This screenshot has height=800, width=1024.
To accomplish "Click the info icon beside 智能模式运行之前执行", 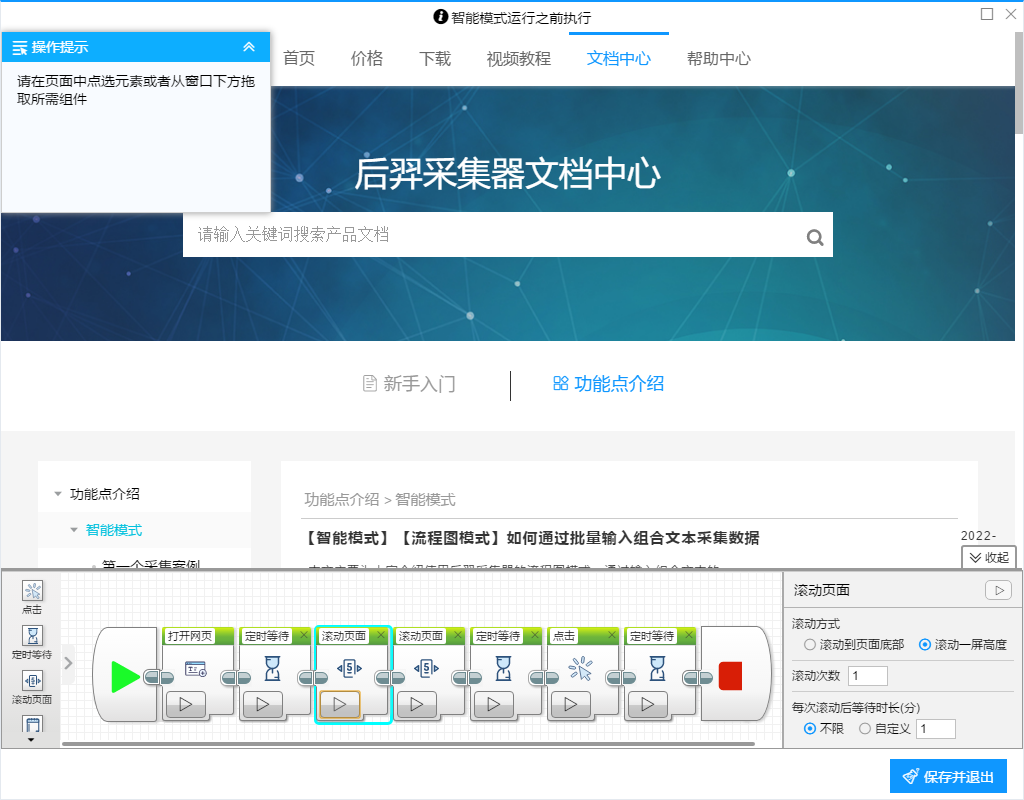I will (441, 17).
